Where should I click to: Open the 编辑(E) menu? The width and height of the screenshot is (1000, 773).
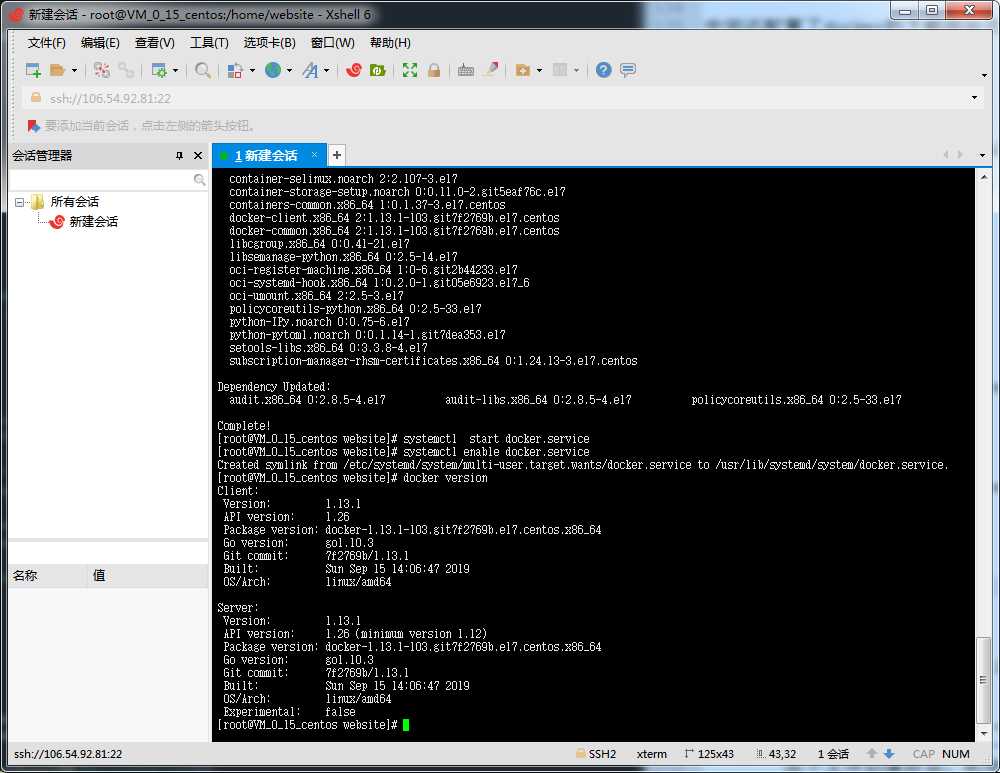(100, 43)
